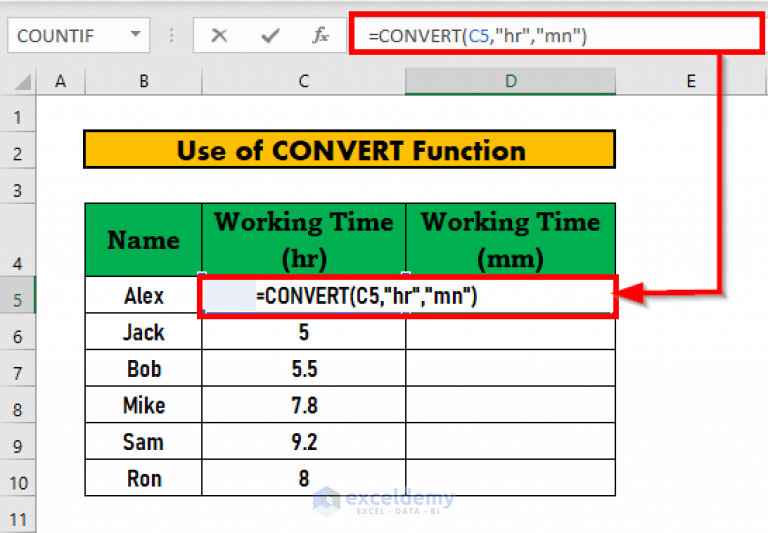Click empty mm cell in Jack's row
This screenshot has width=768, height=533.
(x=510, y=332)
